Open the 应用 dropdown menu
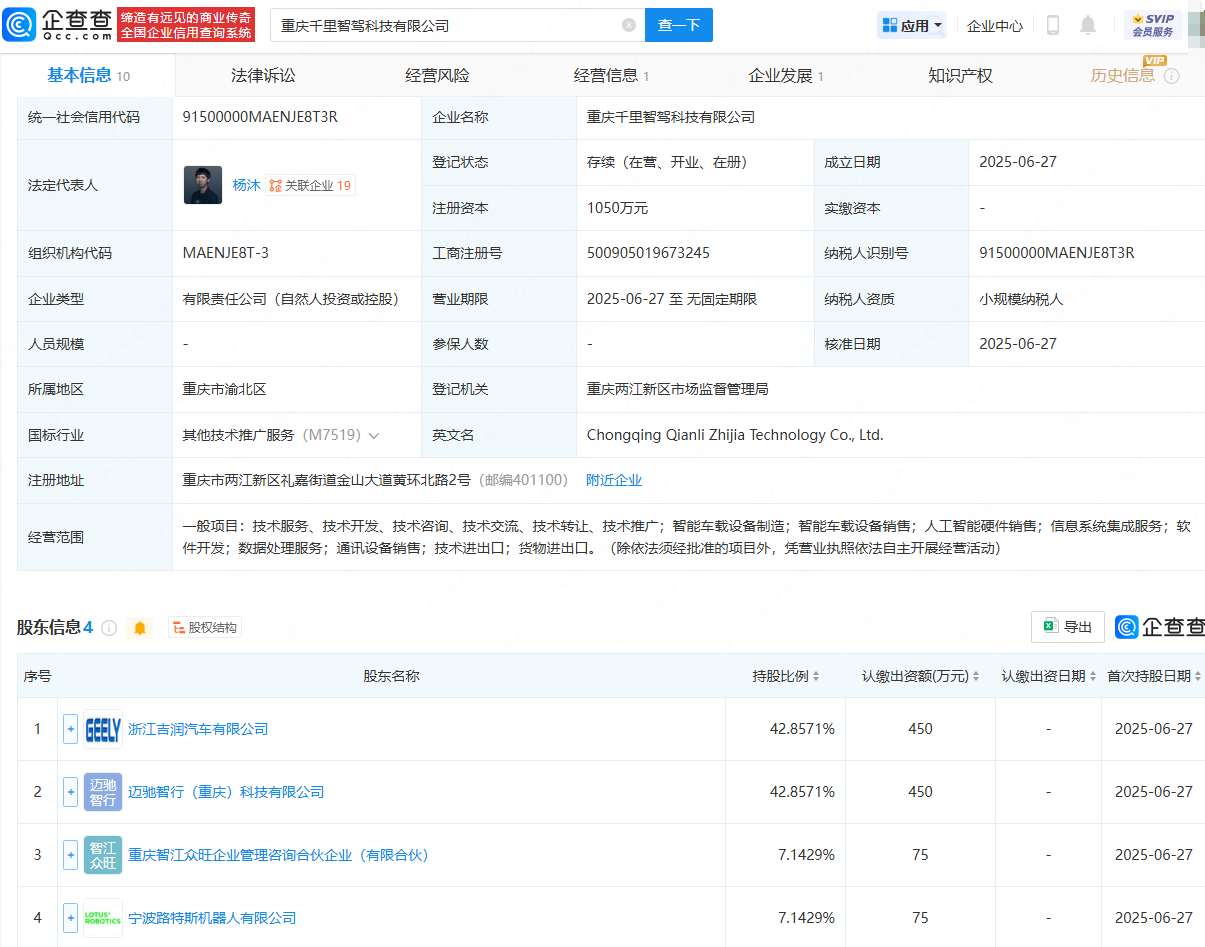The height and width of the screenshot is (947, 1205). (912, 25)
